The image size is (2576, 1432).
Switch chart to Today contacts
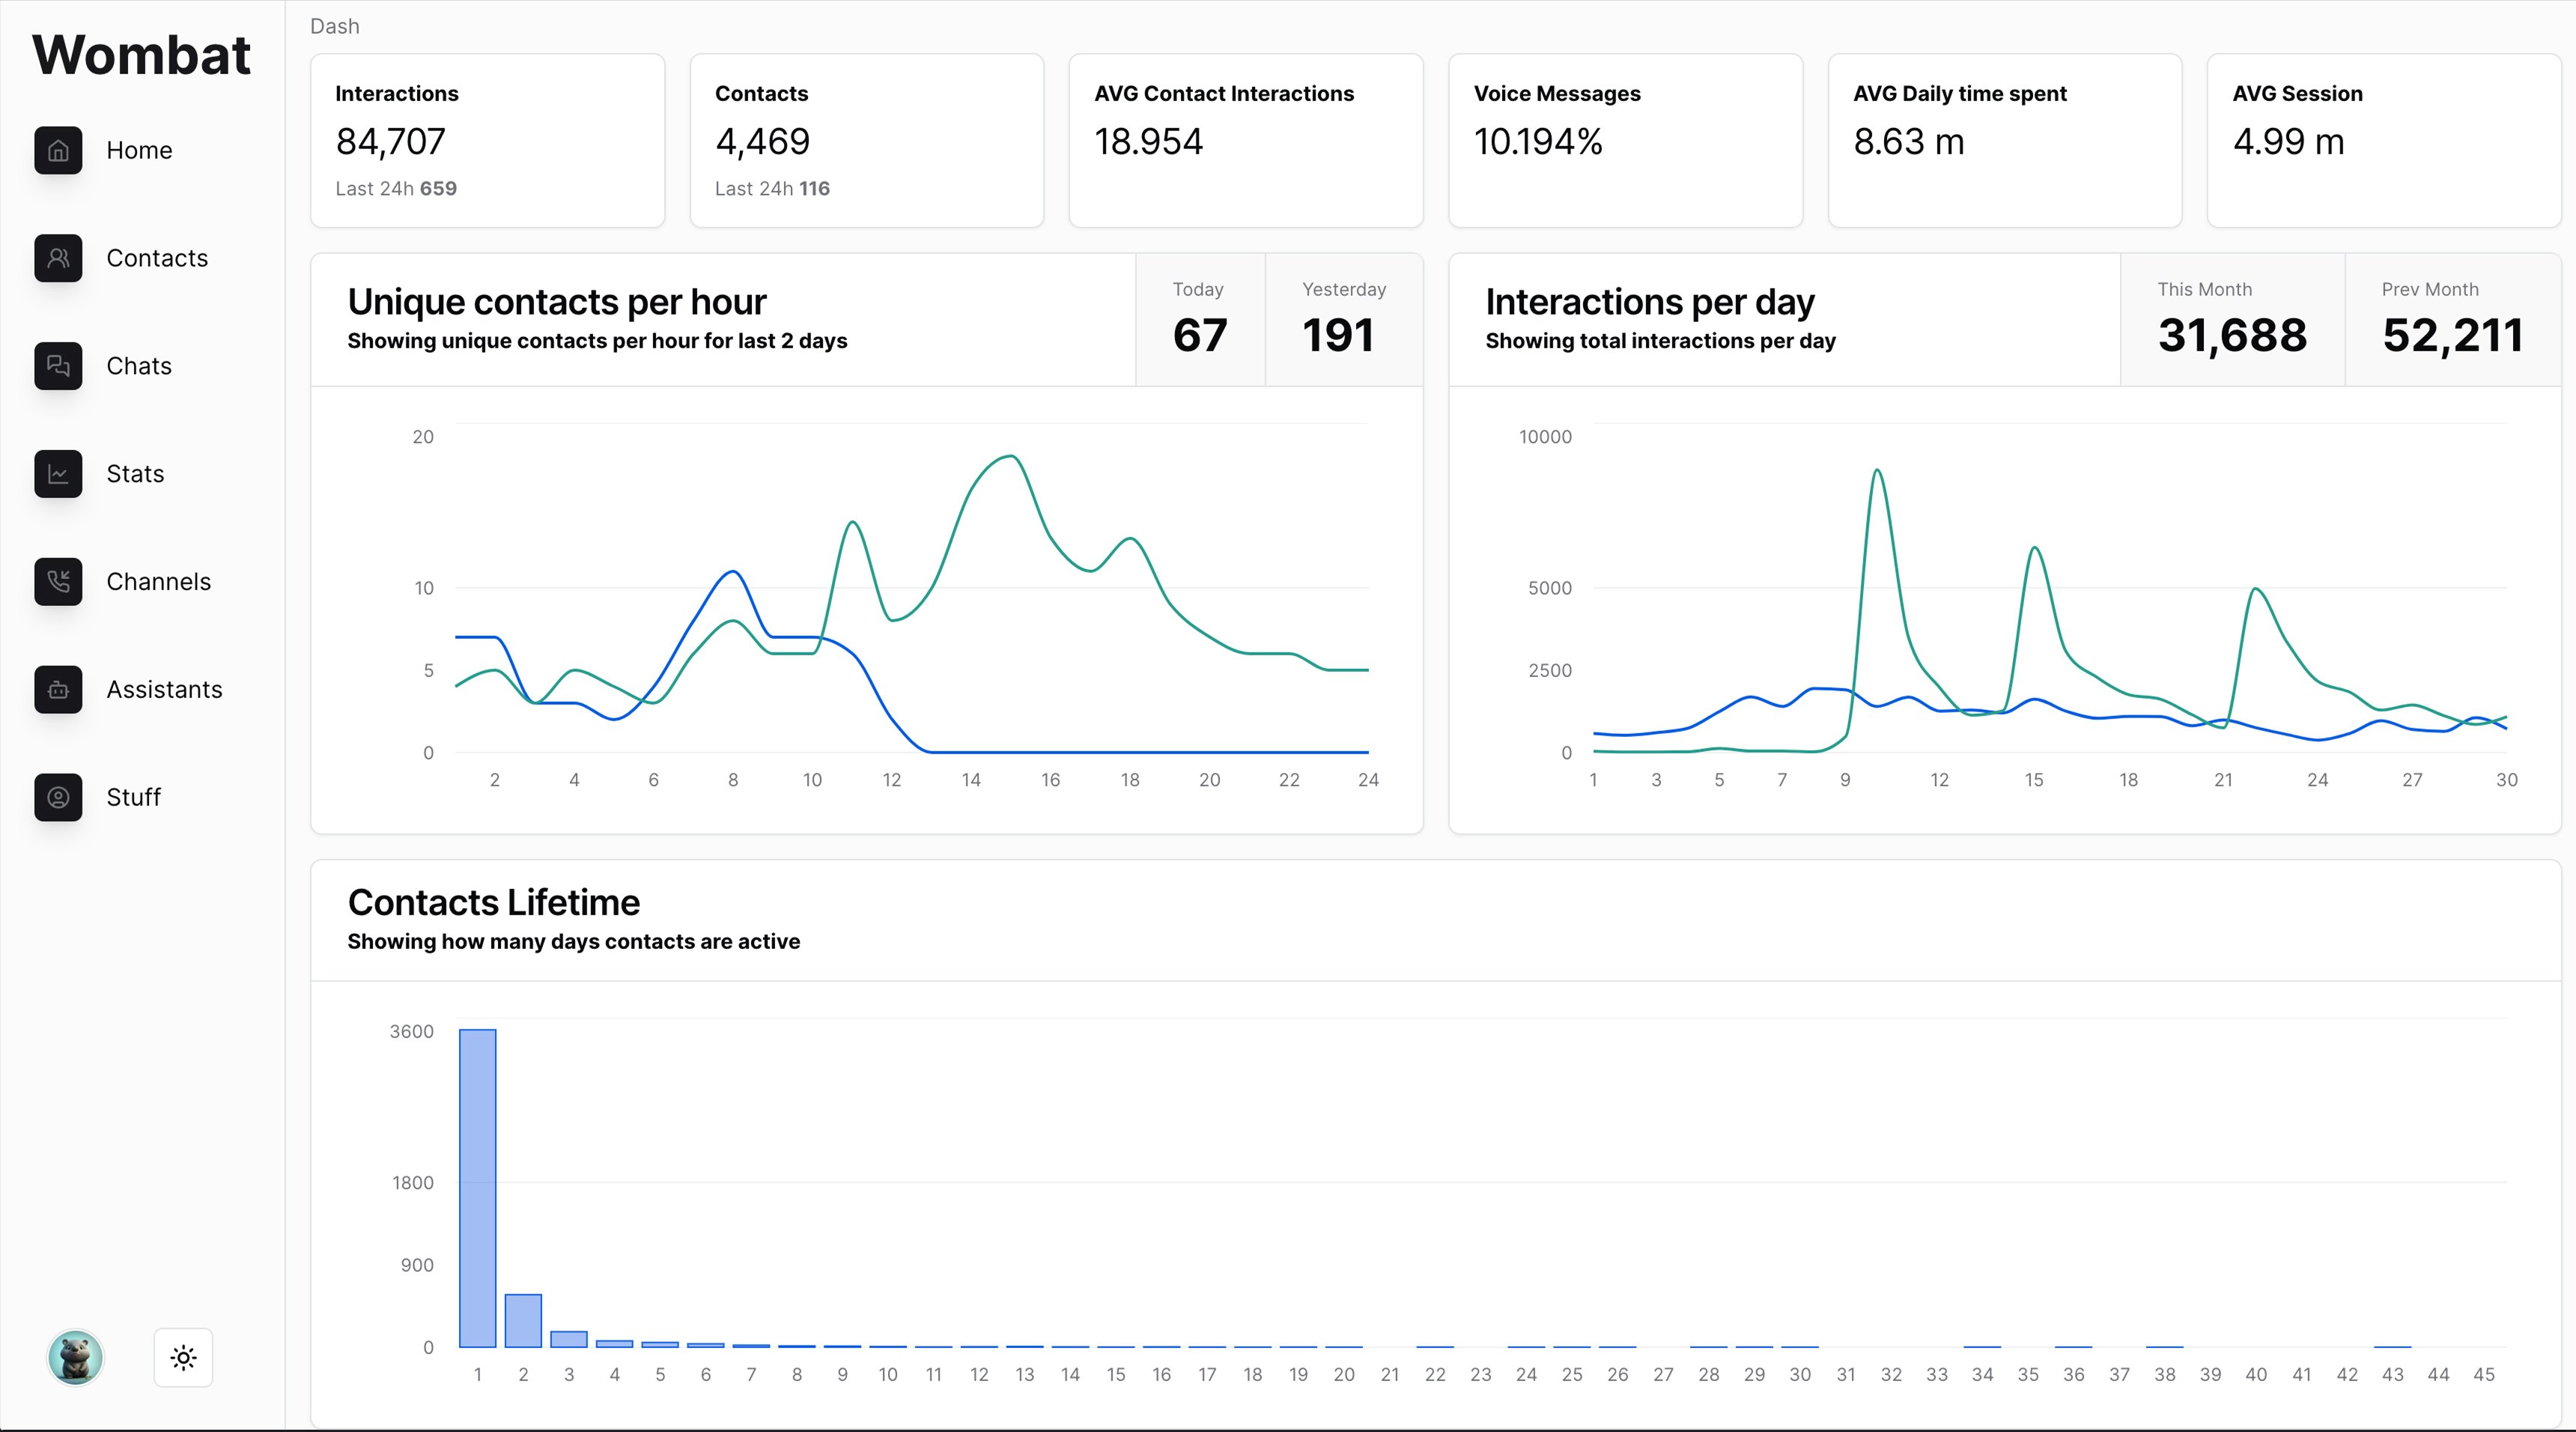tap(1199, 320)
